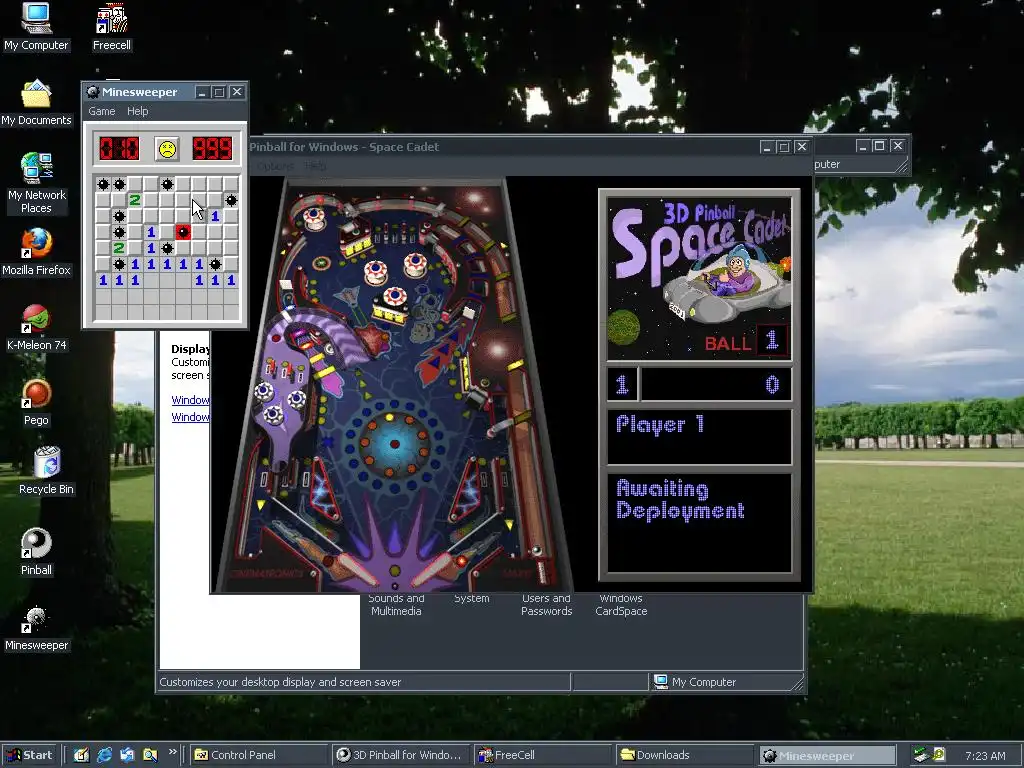Click the magnifying glass quick launch icon
The image size is (1024, 768).
[150, 755]
